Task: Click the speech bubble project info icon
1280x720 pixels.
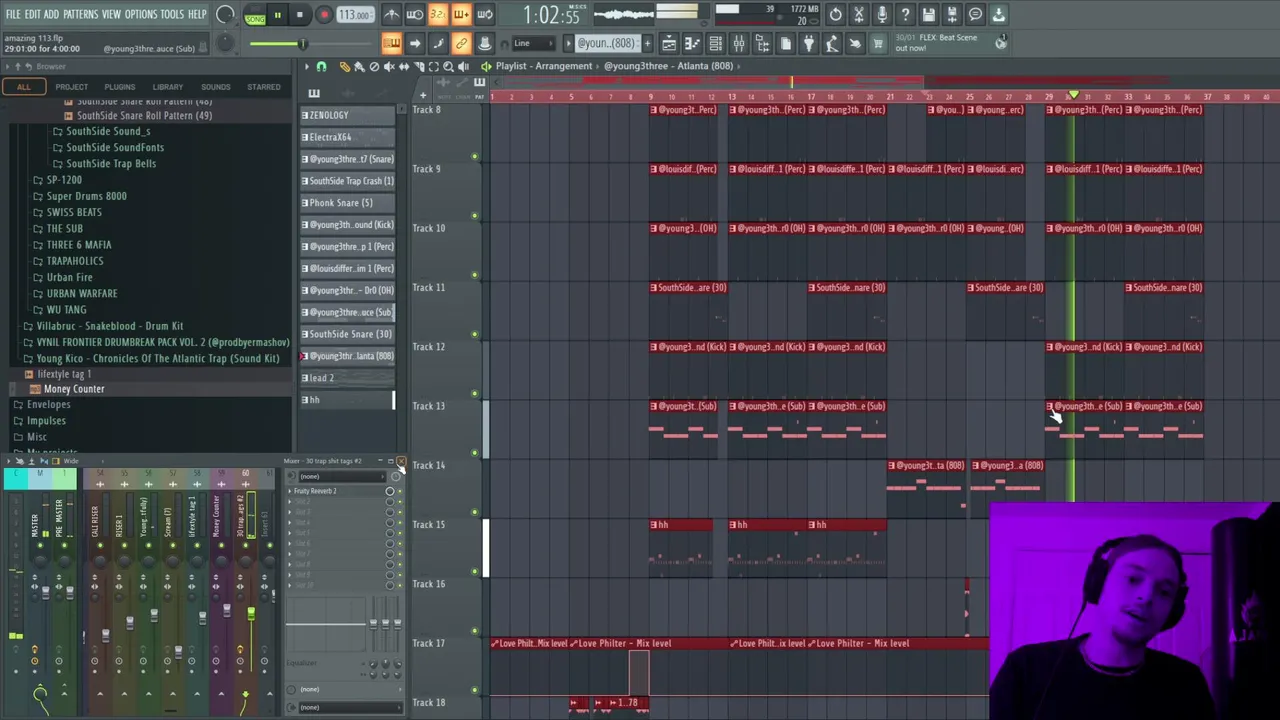Action: [975, 15]
